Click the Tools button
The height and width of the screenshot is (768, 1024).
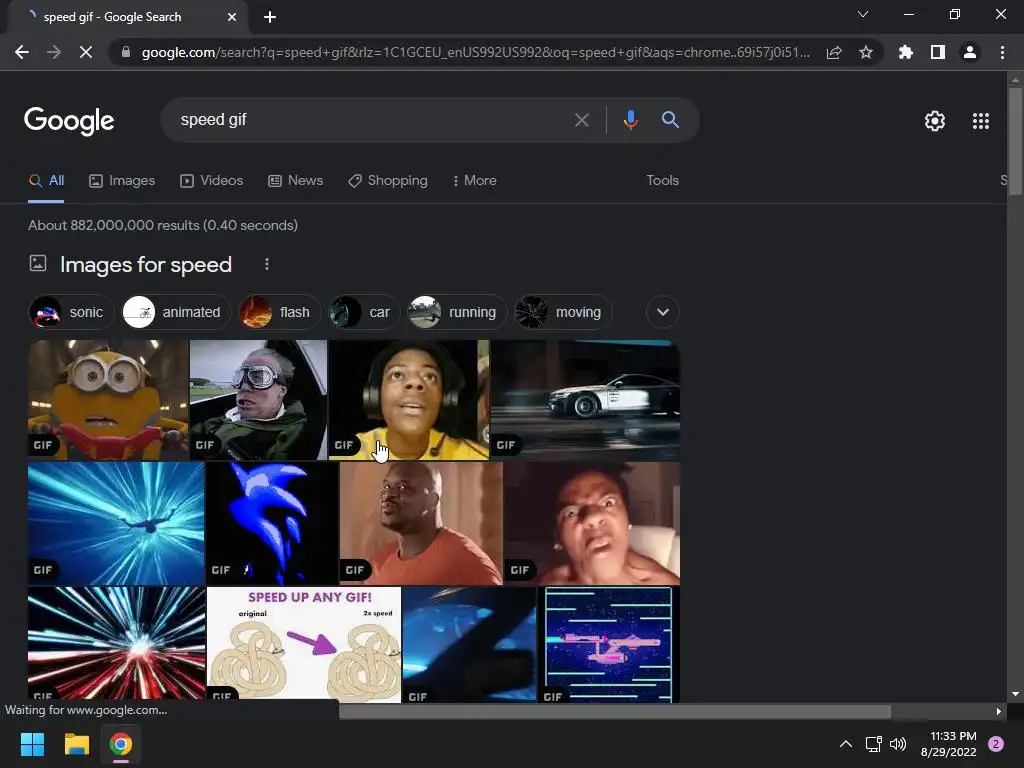(x=662, y=181)
